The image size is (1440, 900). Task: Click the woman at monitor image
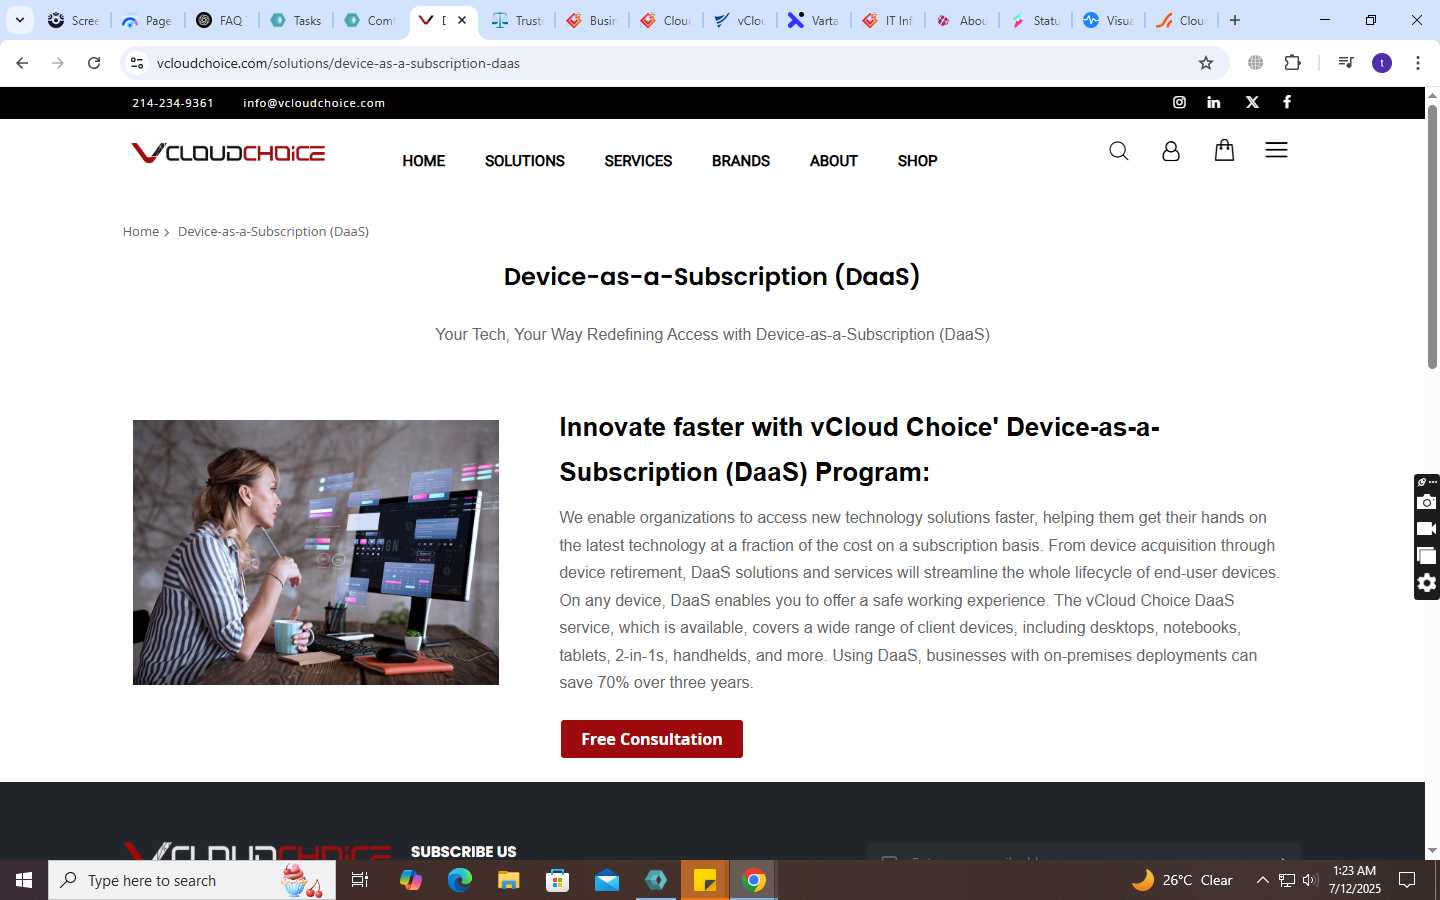[x=316, y=552]
